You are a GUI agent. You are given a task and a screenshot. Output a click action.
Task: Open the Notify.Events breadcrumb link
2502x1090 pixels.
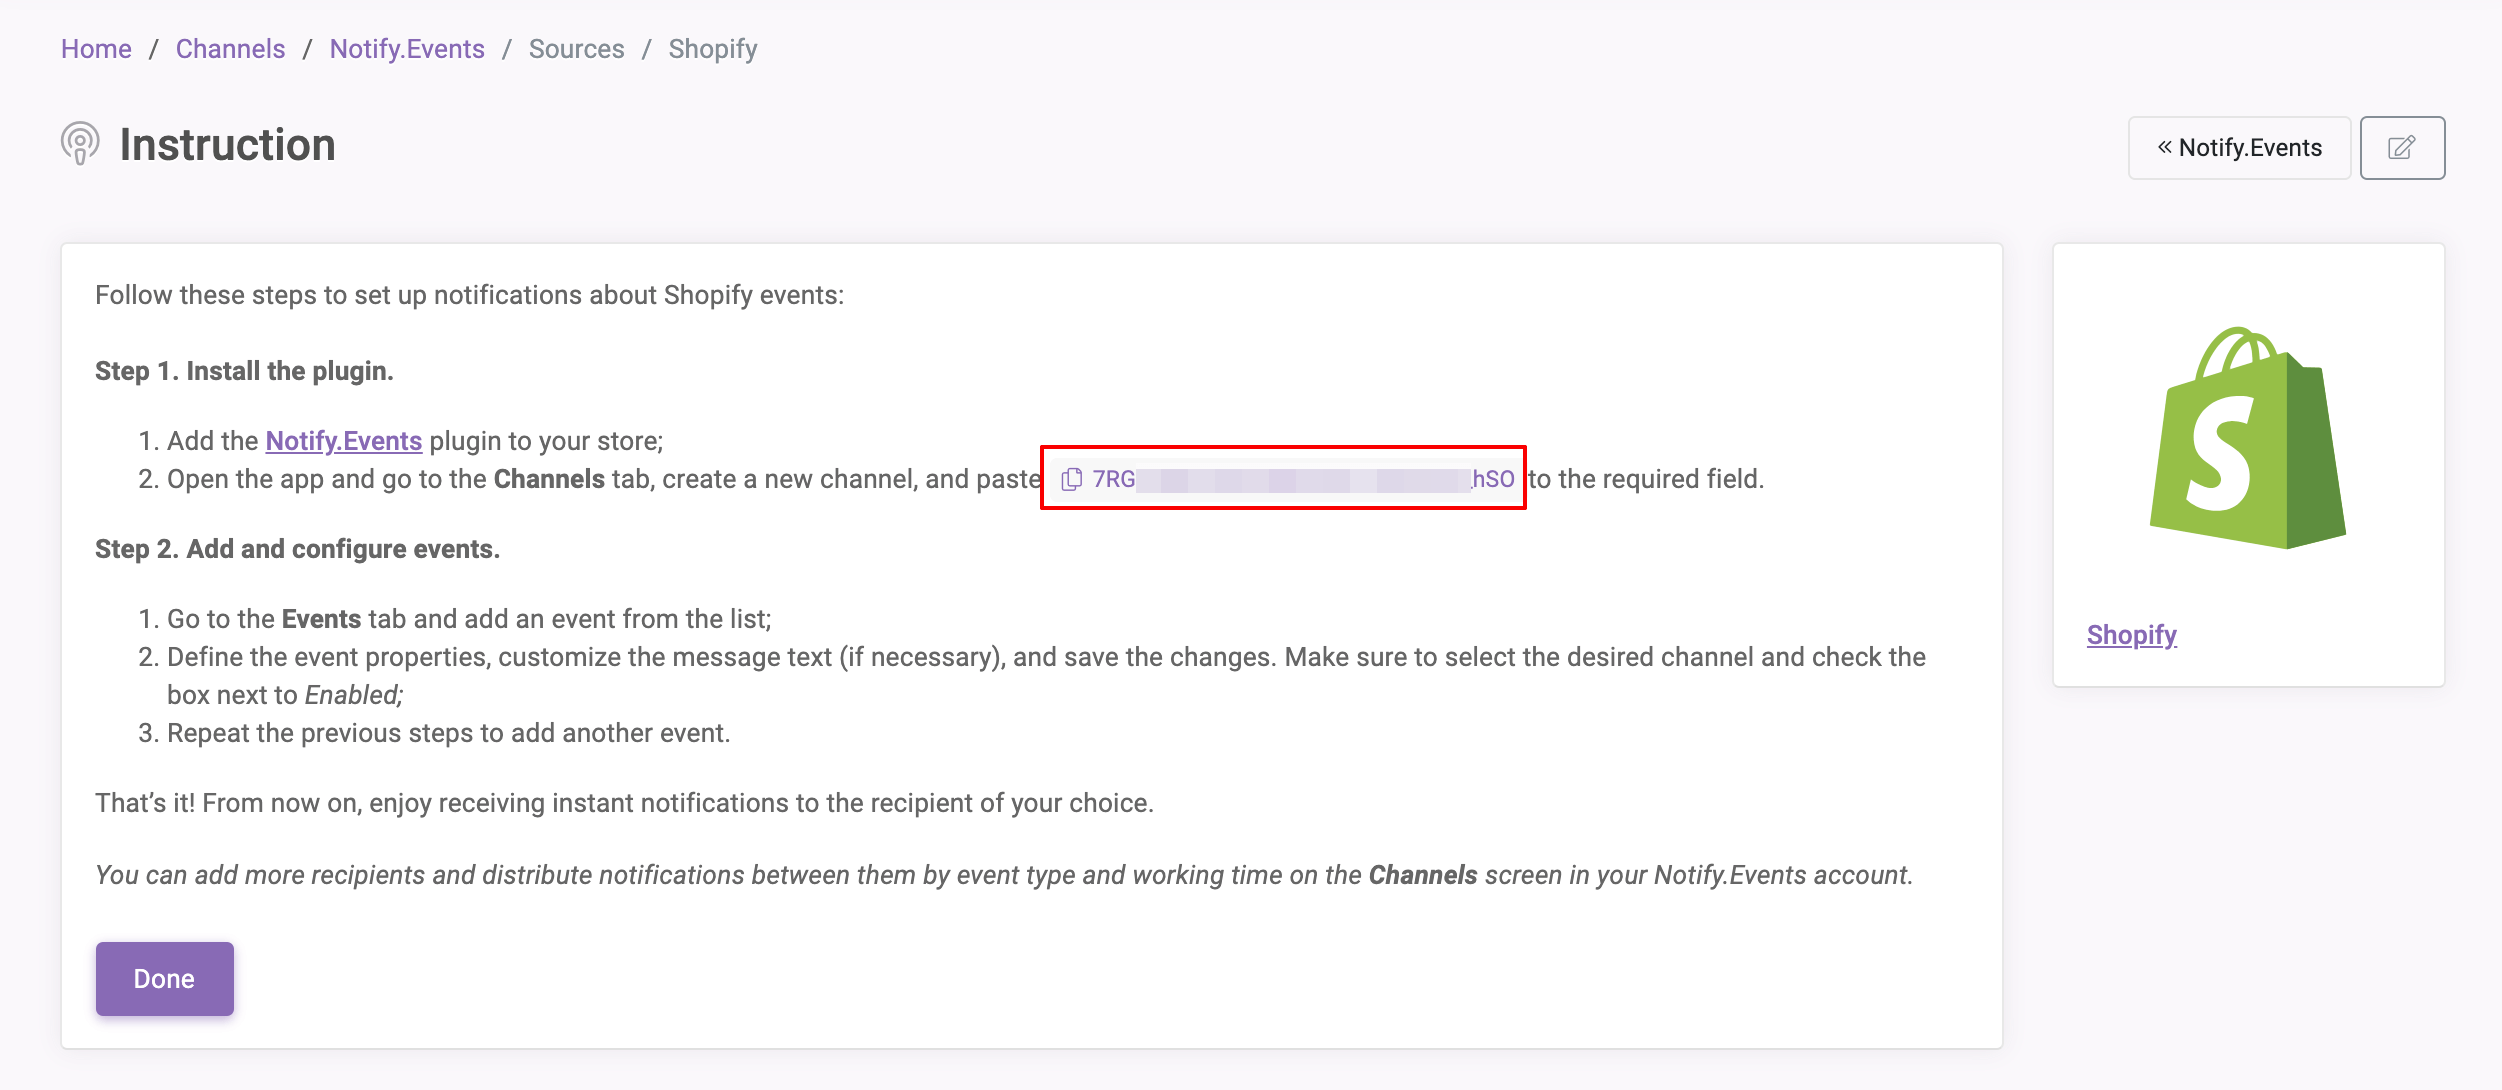[407, 49]
